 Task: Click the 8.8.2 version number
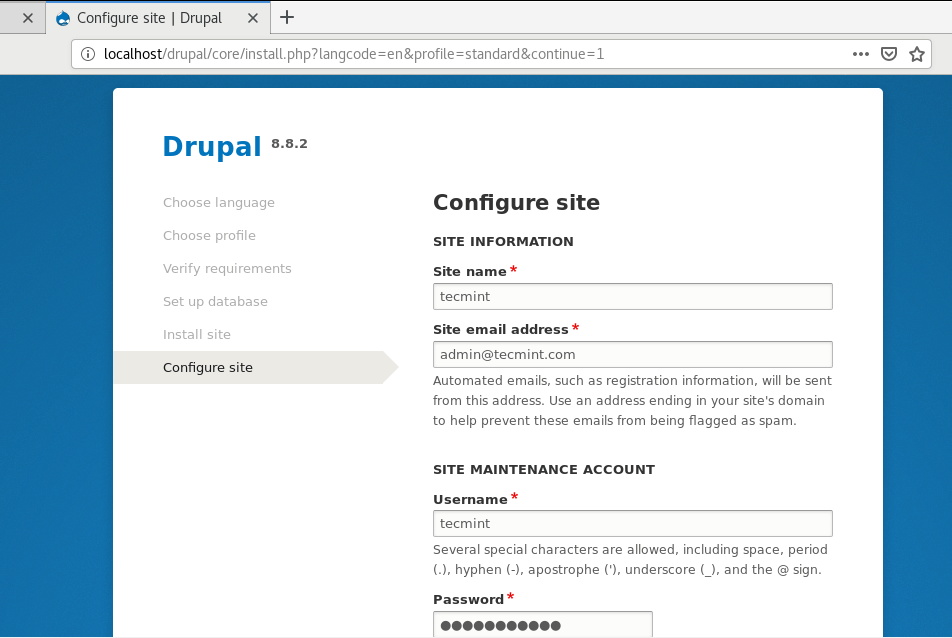[x=289, y=144]
